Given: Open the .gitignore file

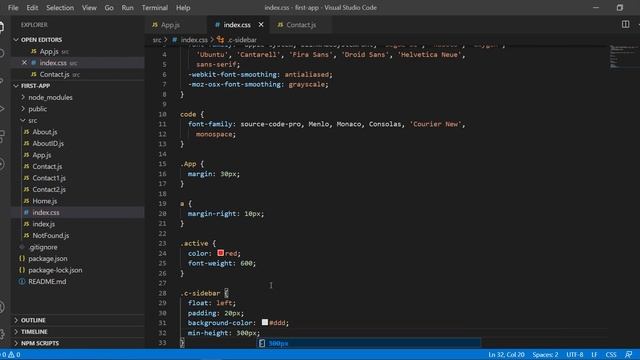Looking at the screenshot, I should click(x=43, y=247).
